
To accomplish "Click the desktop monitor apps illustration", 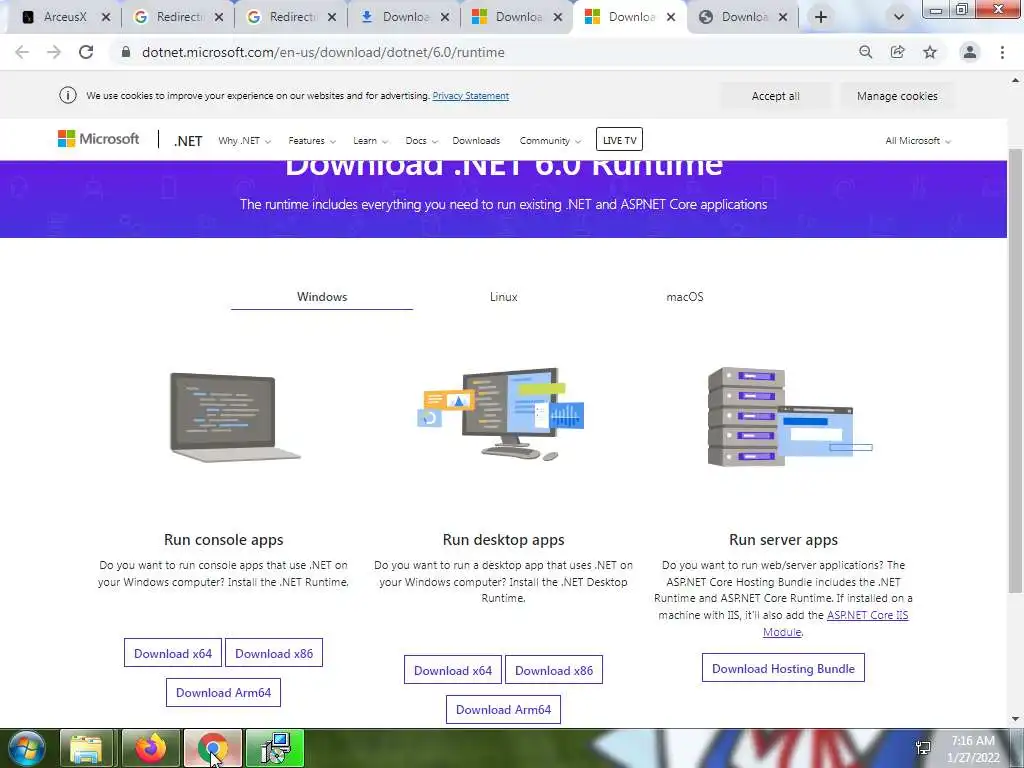I will point(502,413).
